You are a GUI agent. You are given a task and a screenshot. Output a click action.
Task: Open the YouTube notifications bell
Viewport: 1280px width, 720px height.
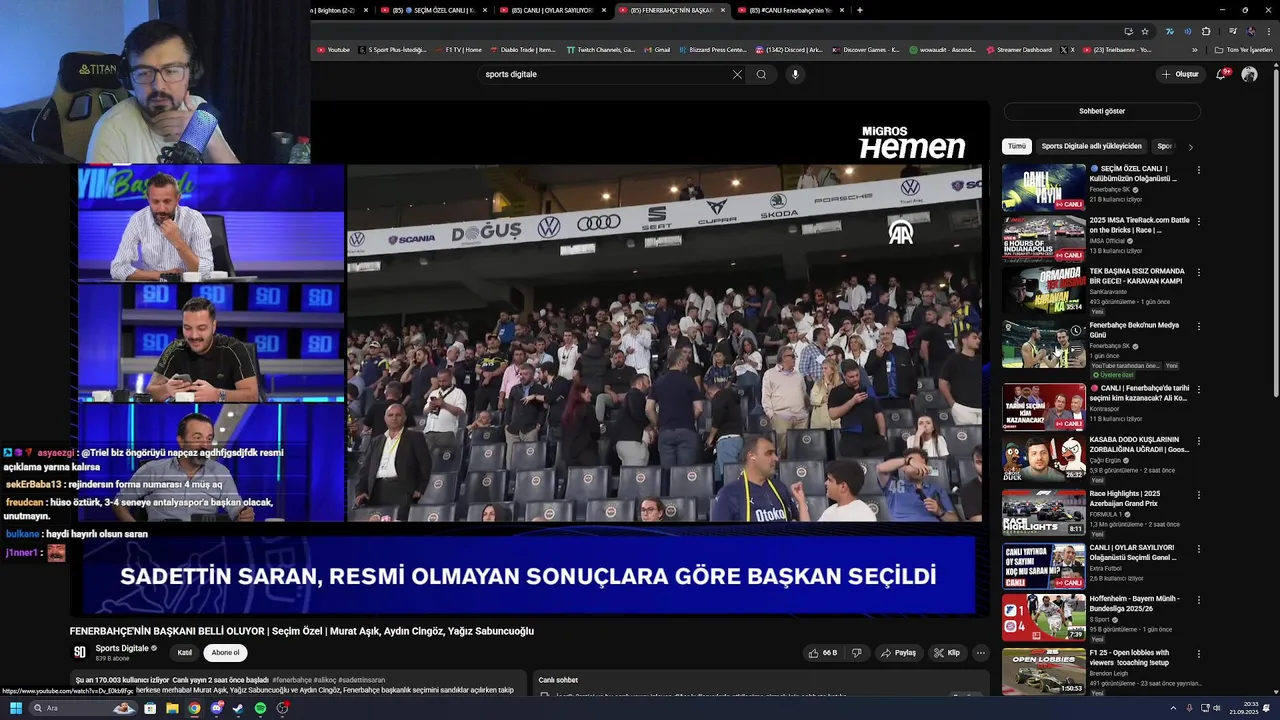[x=1221, y=74]
